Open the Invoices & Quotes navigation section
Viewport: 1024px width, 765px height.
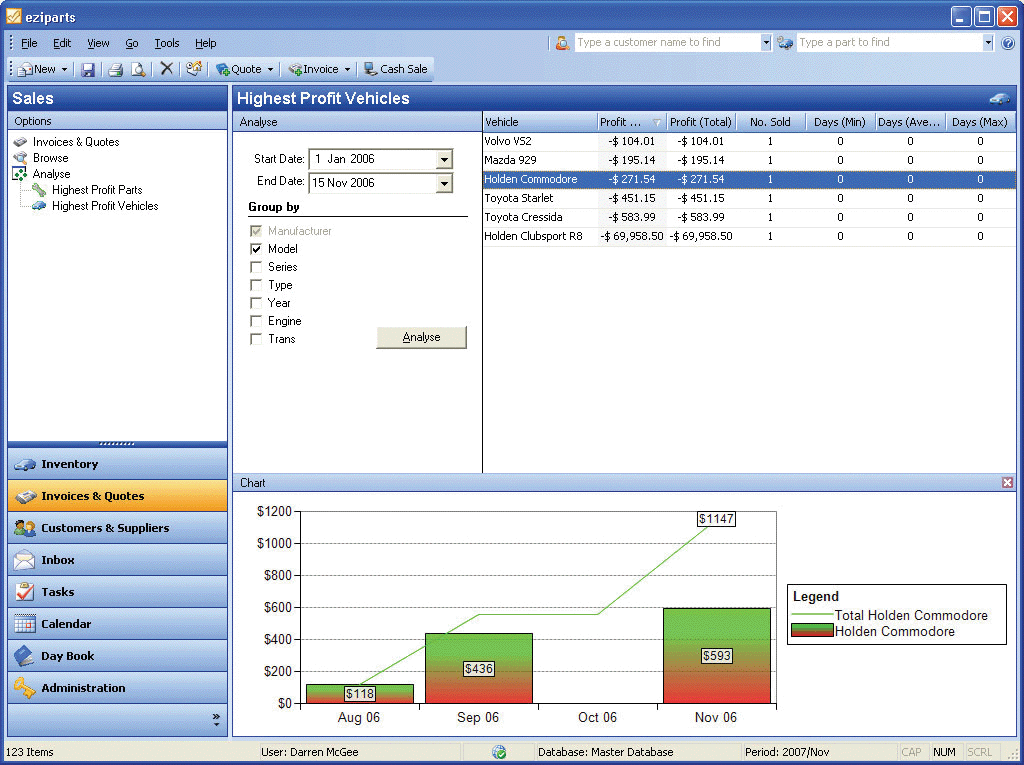coord(118,496)
